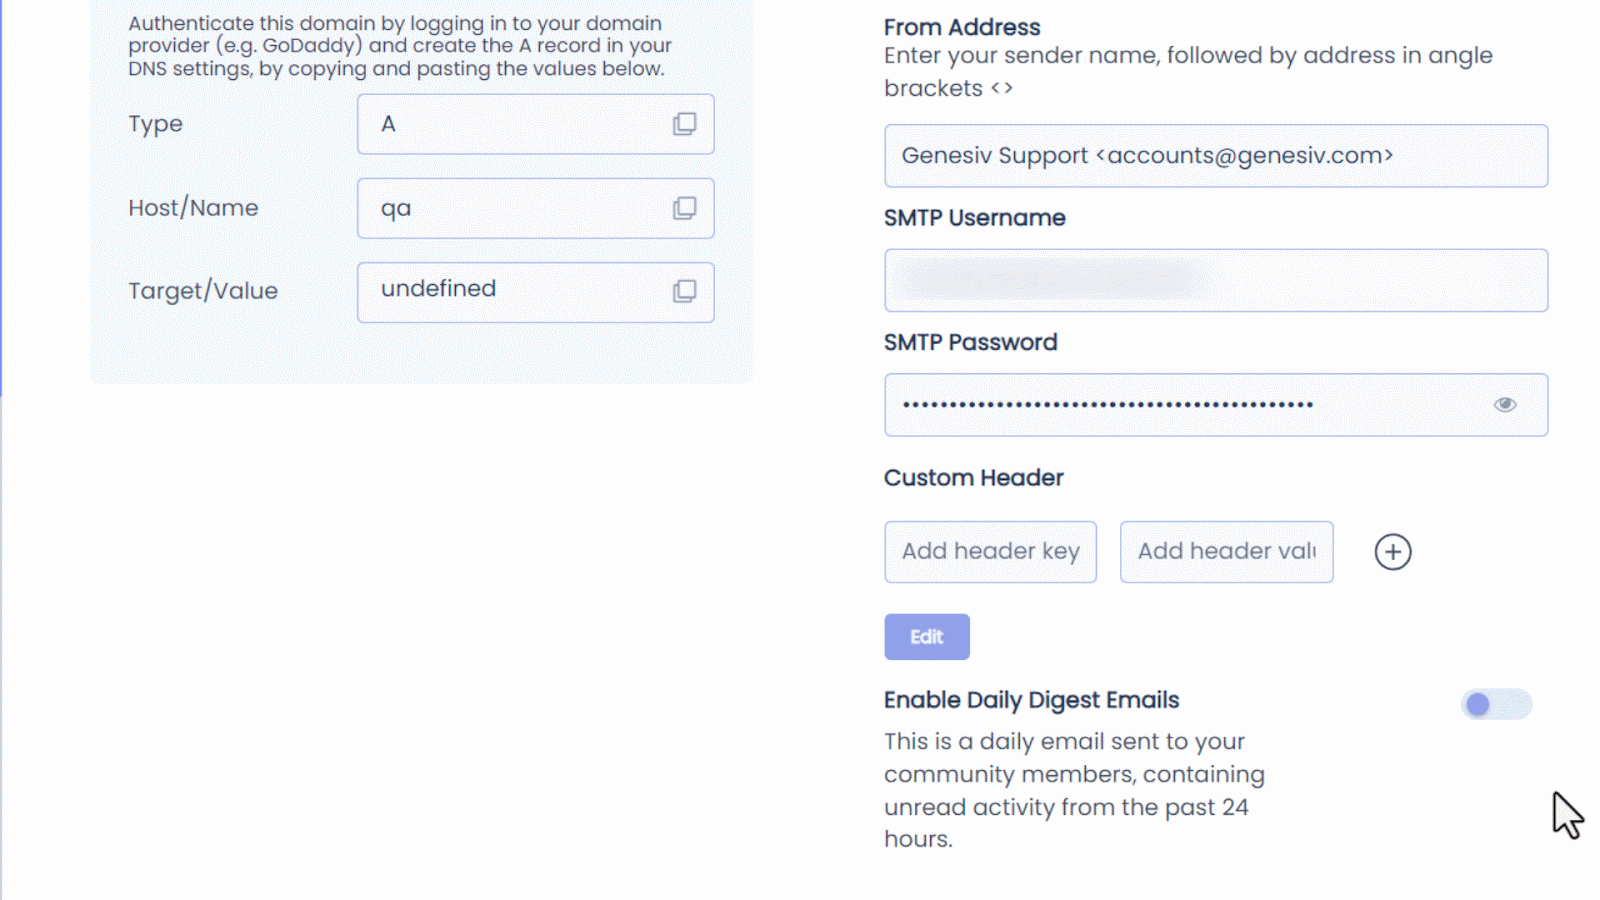1600x900 pixels.
Task: Toggle Enable Daily Digest Emails switch
Action: point(1496,704)
